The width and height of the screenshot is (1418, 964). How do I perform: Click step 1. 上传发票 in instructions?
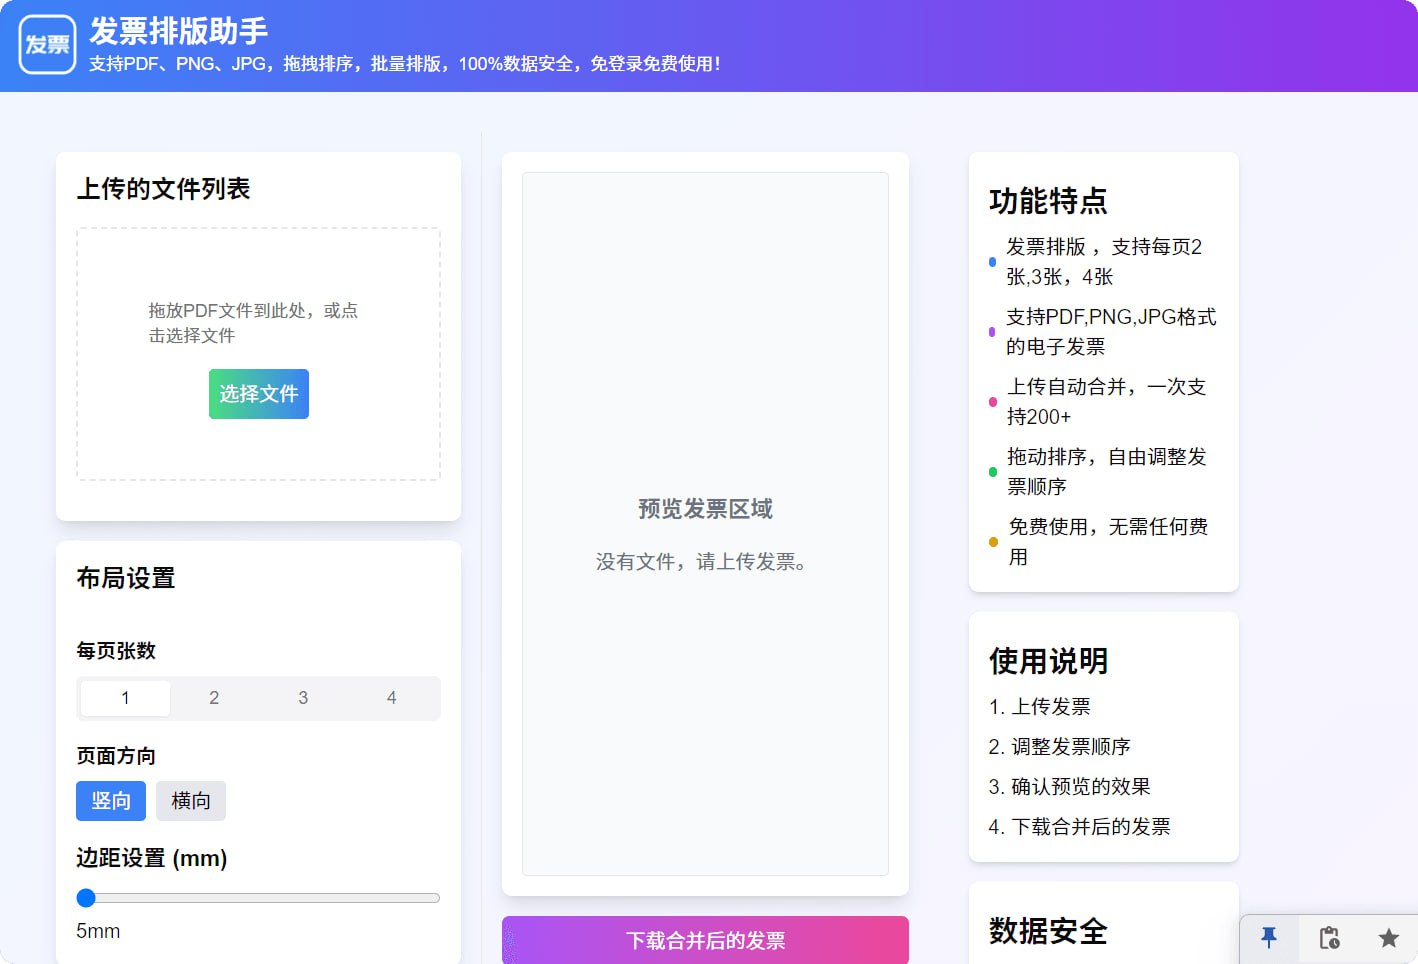click(x=1040, y=707)
